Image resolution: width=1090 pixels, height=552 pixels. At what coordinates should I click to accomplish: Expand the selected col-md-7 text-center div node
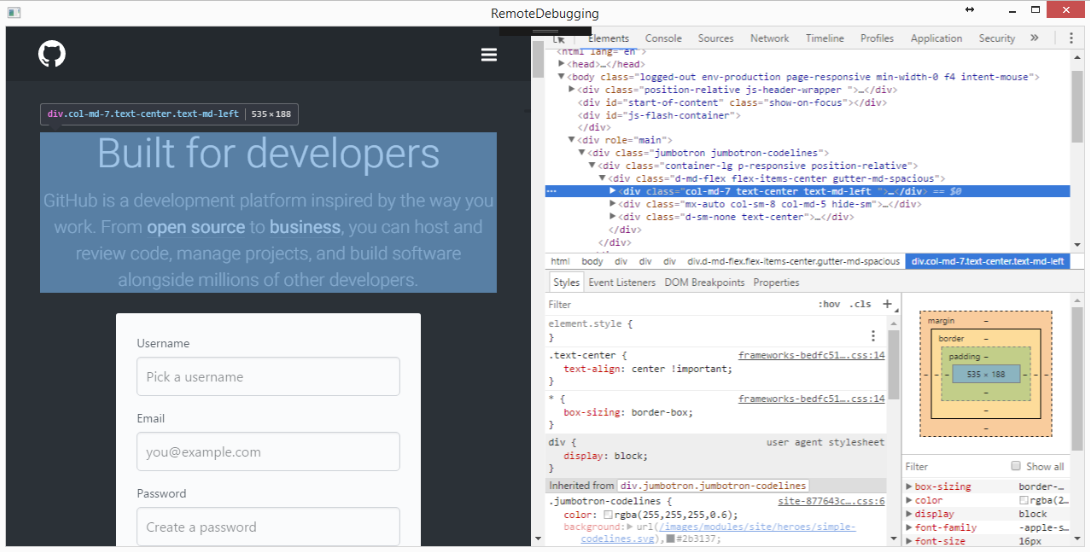pos(612,190)
